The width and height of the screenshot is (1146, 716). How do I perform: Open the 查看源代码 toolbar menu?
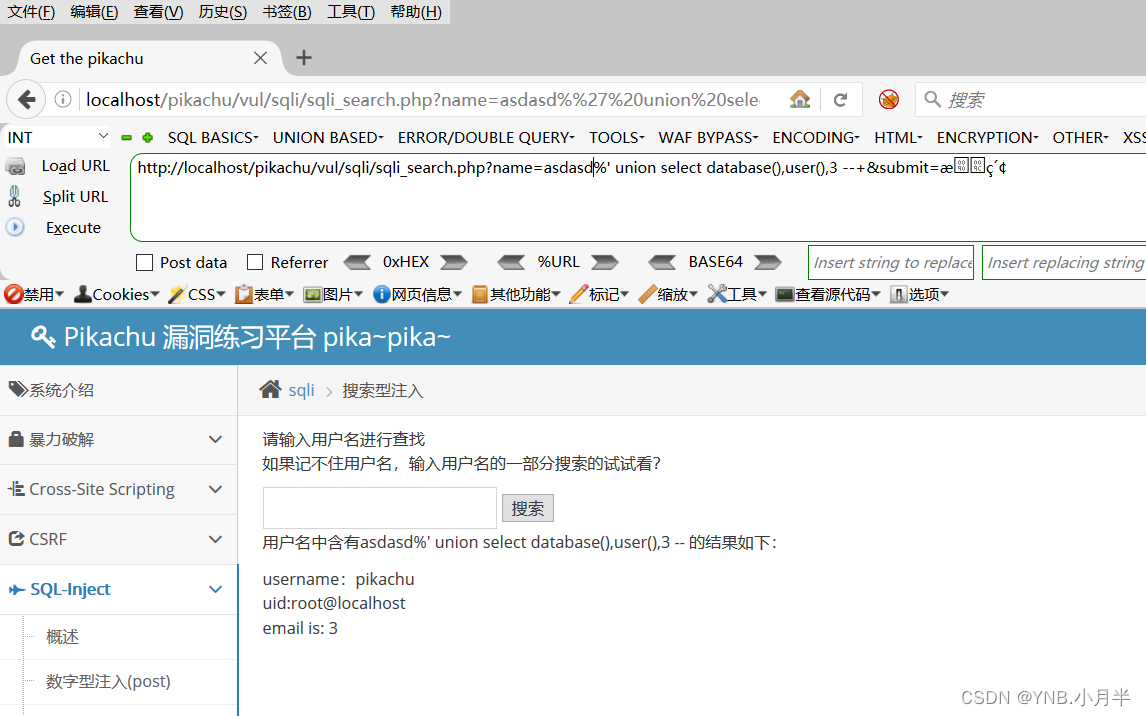click(x=827, y=294)
